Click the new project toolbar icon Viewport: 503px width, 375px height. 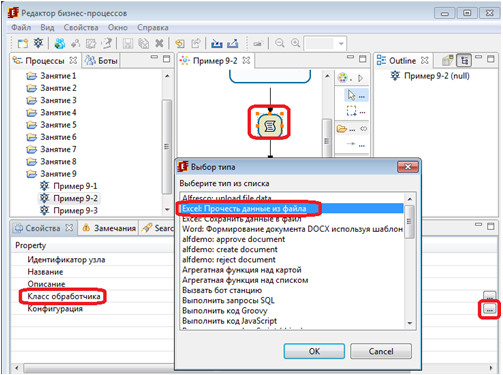pyautogui.click(x=23, y=43)
